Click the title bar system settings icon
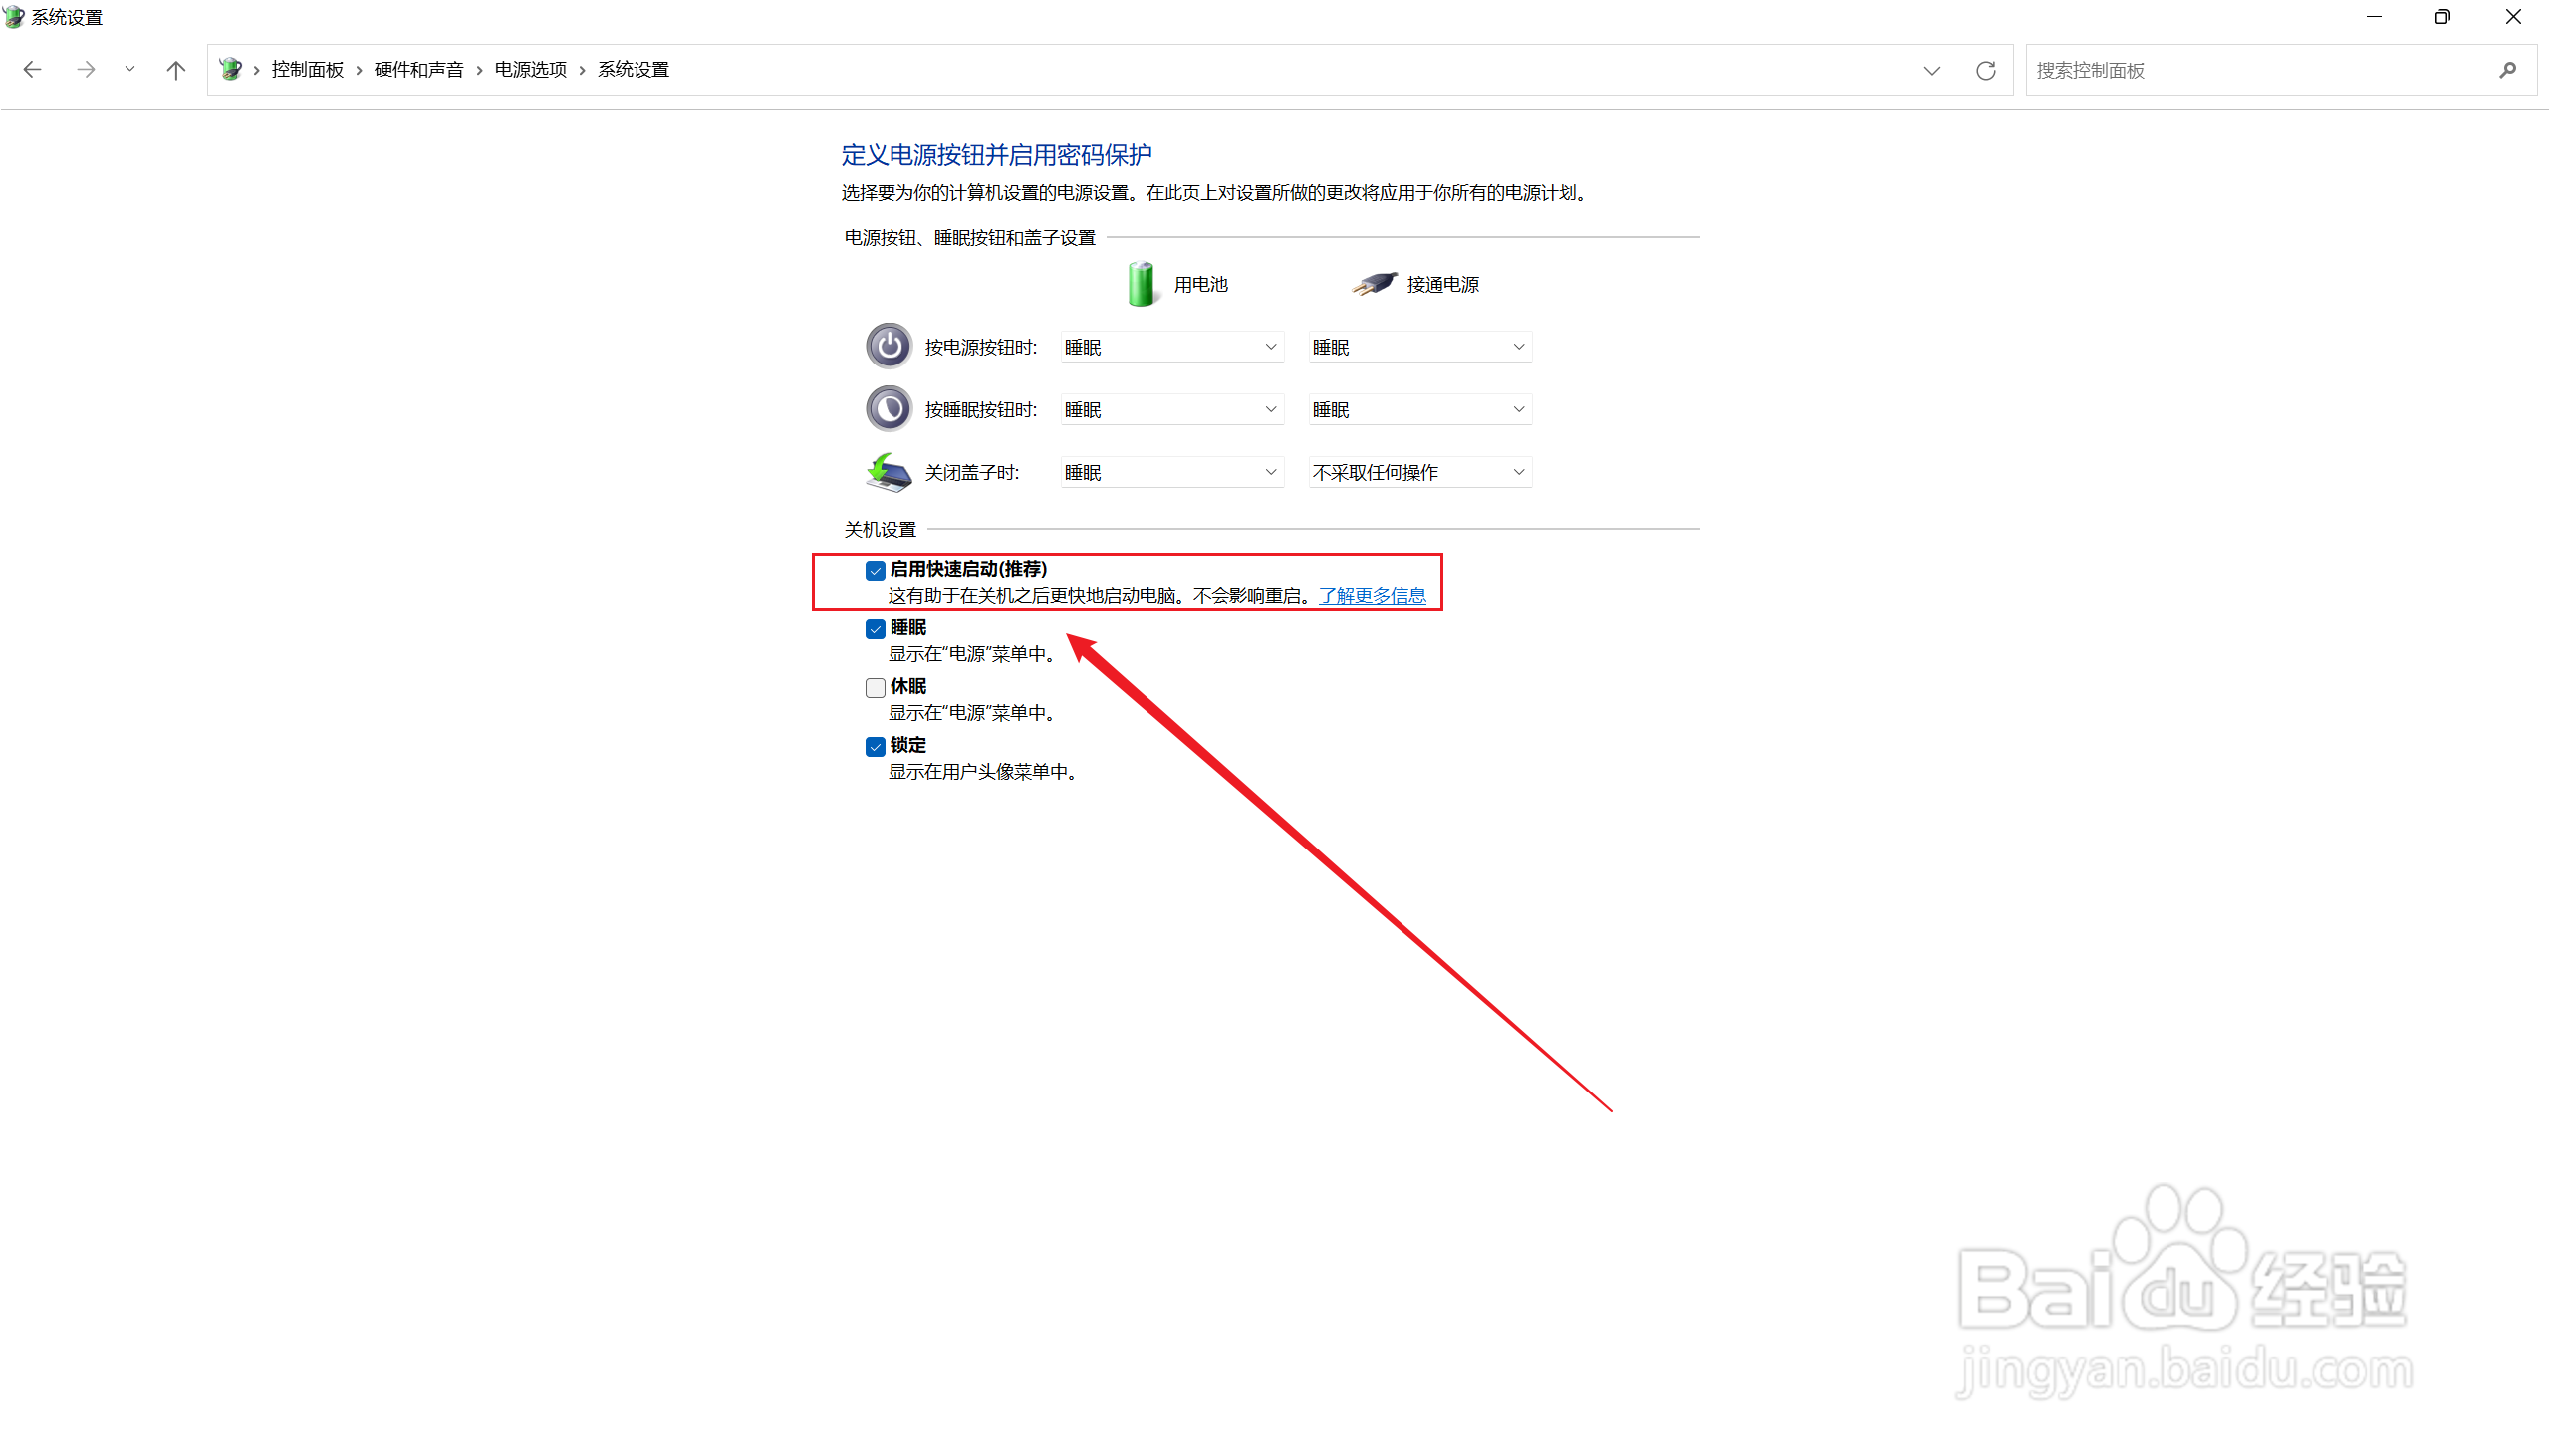Viewport: 2550px width, 1456px height. click(14, 16)
